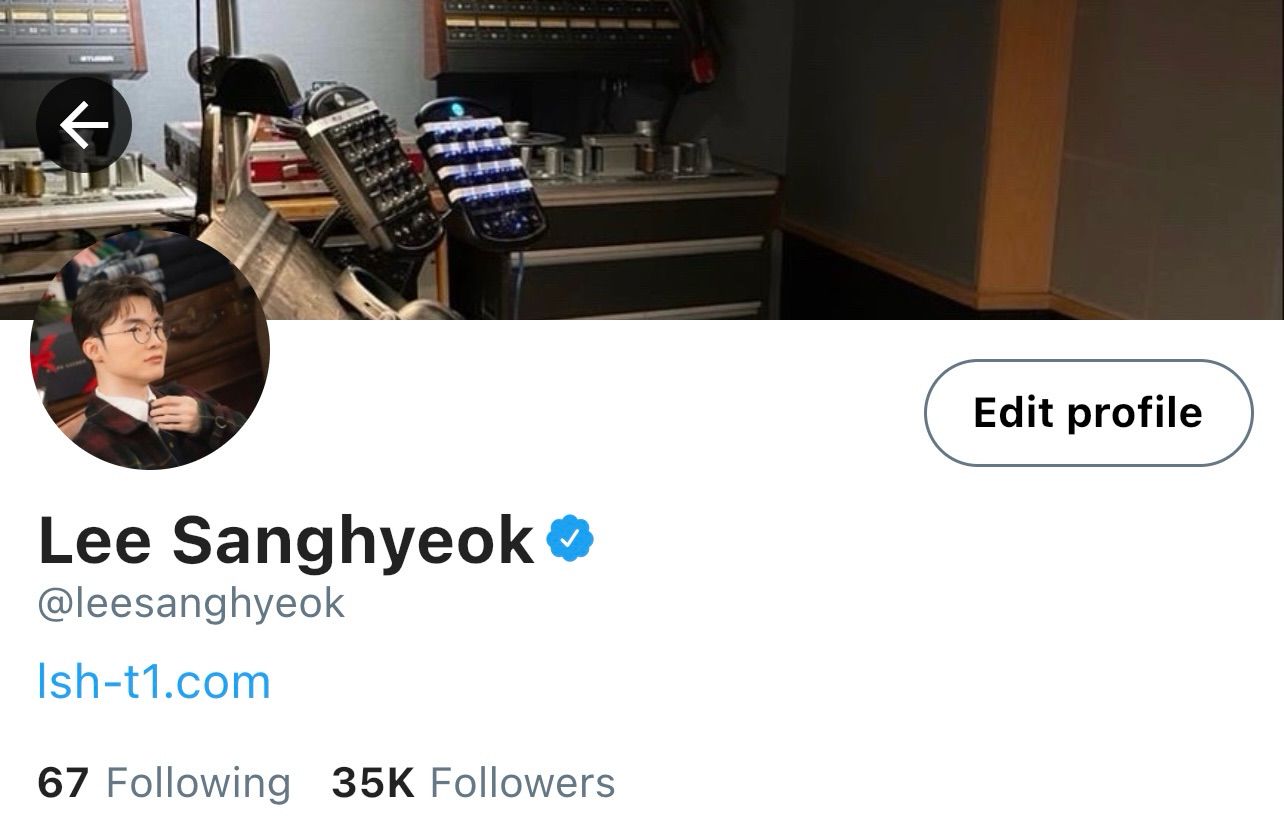Click the Lee Sanghyeok display name
Viewport: 1284px width, 822px height.
click(x=286, y=540)
